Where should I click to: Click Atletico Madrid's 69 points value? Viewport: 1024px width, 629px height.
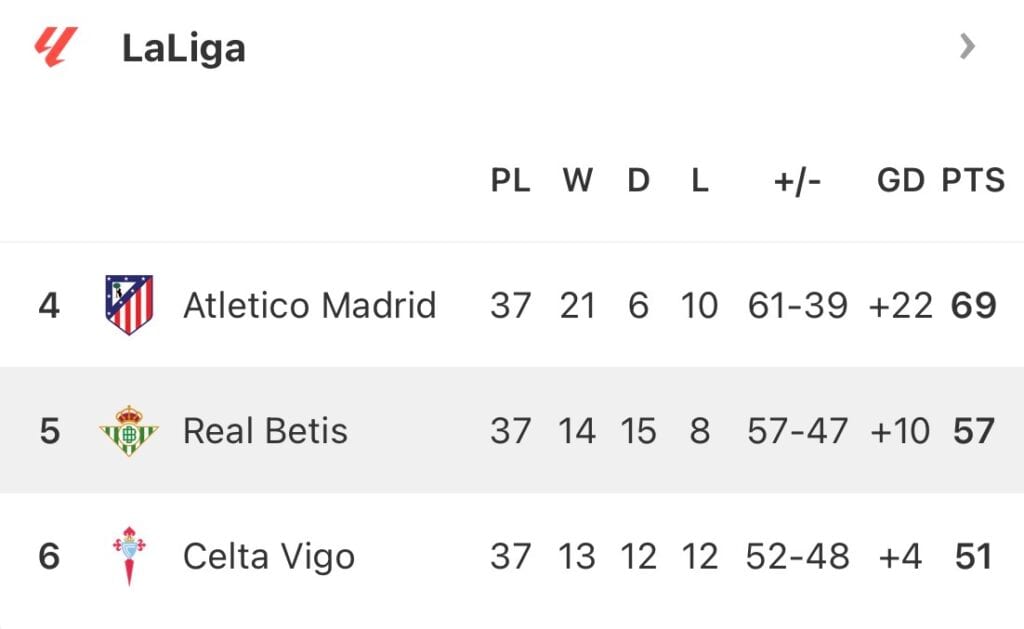click(x=973, y=306)
